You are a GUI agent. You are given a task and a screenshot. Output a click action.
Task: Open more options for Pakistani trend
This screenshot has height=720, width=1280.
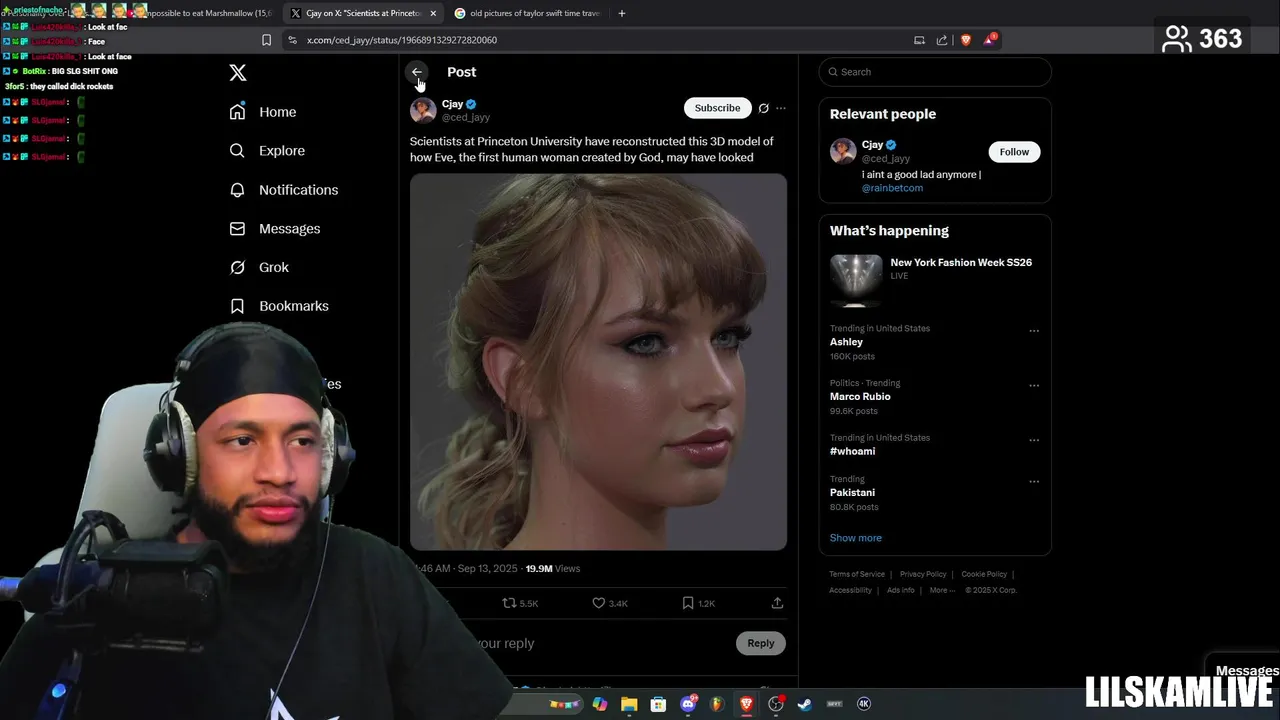pyautogui.click(x=1034, y=482)
